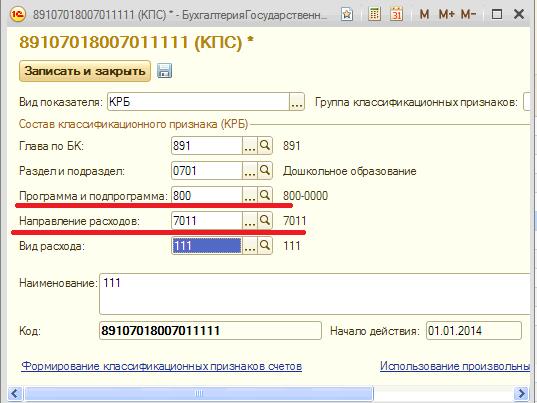This screenshot has height=403, width=537.
Task: Close the КПС window
Action: click(519, 14)
